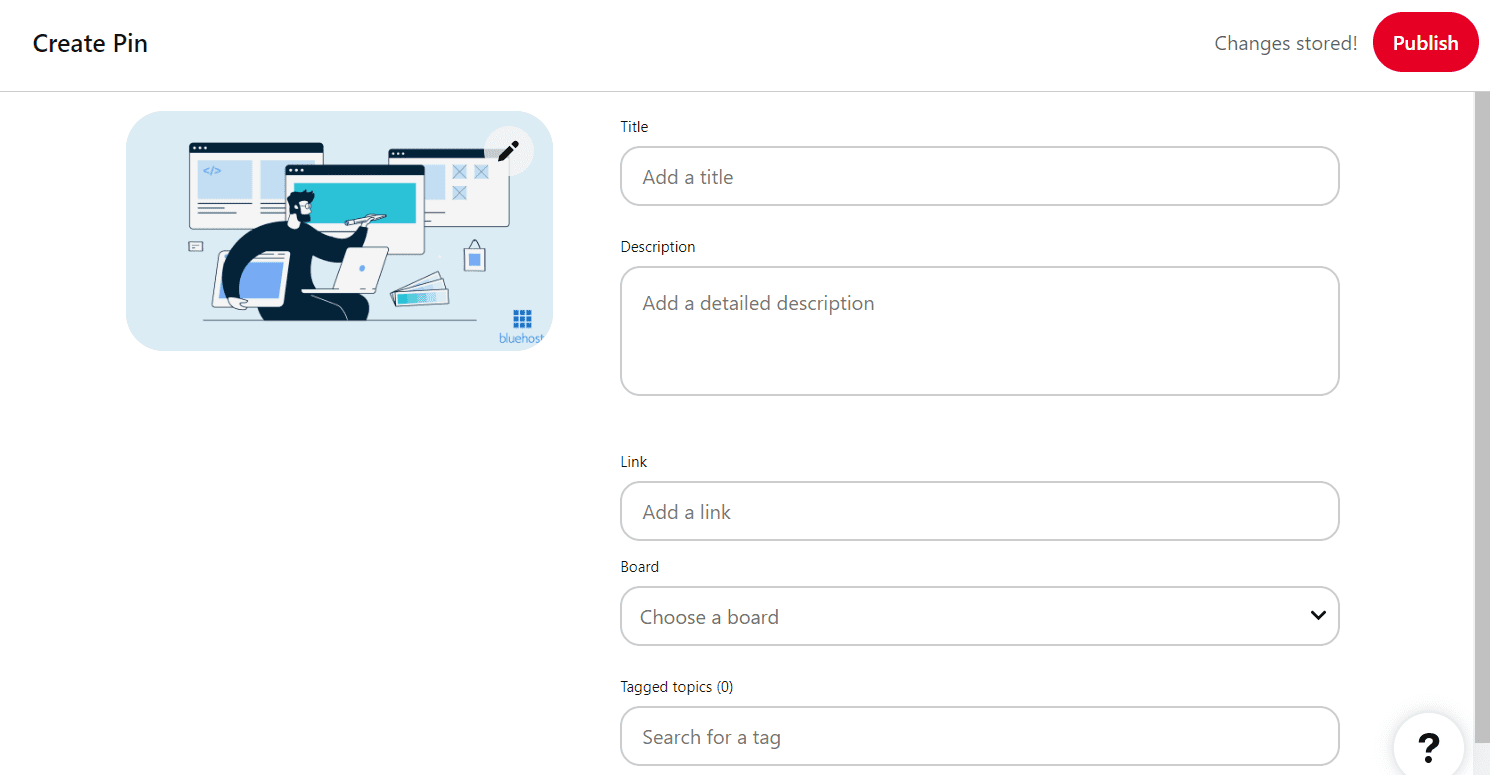Click the vertical page scrollbar
This screenshot has width=1490, height=775.
[1482, 400]
